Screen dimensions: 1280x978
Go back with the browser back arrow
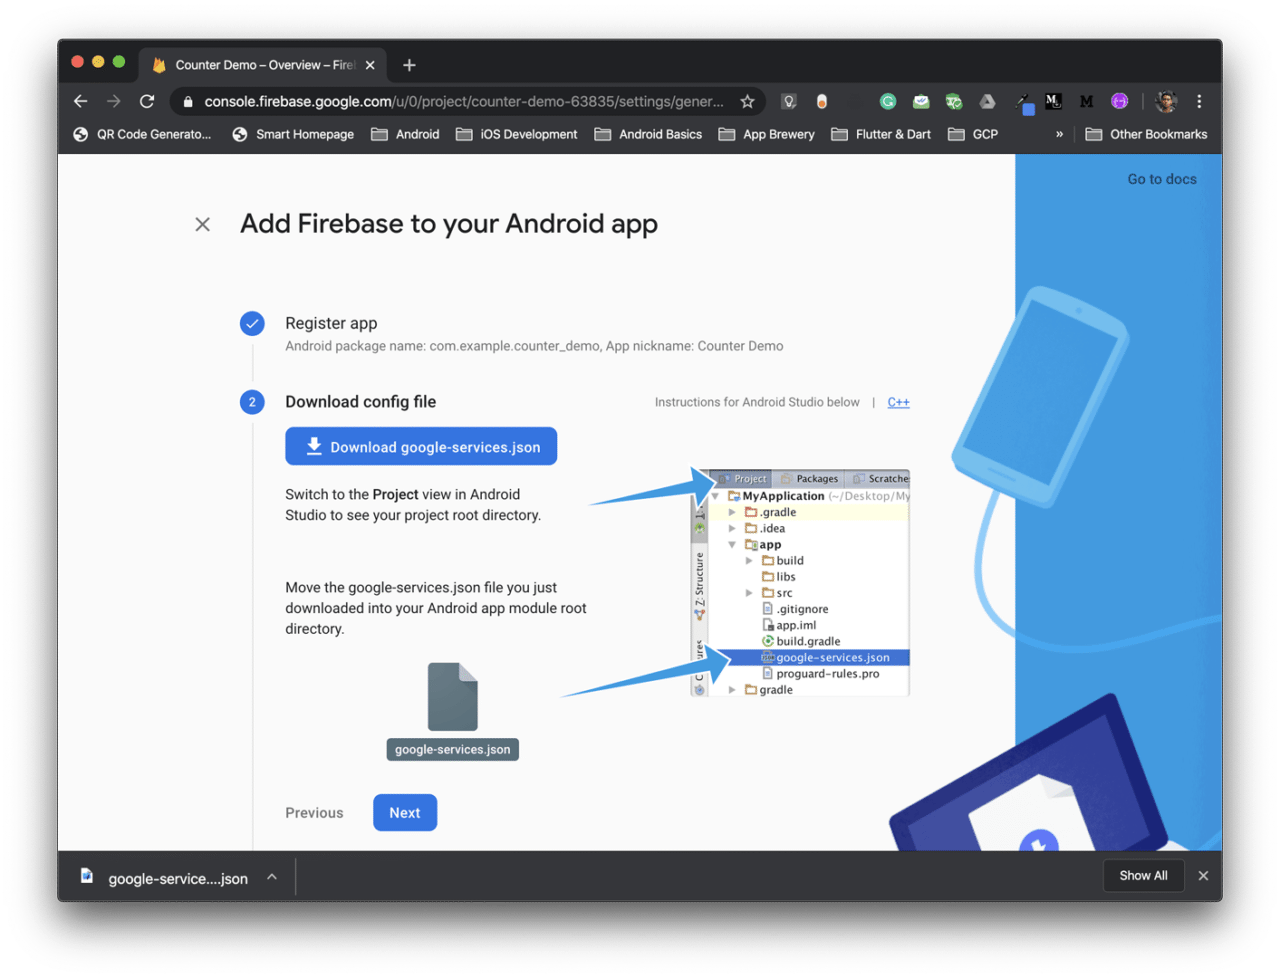pos(81,101)
